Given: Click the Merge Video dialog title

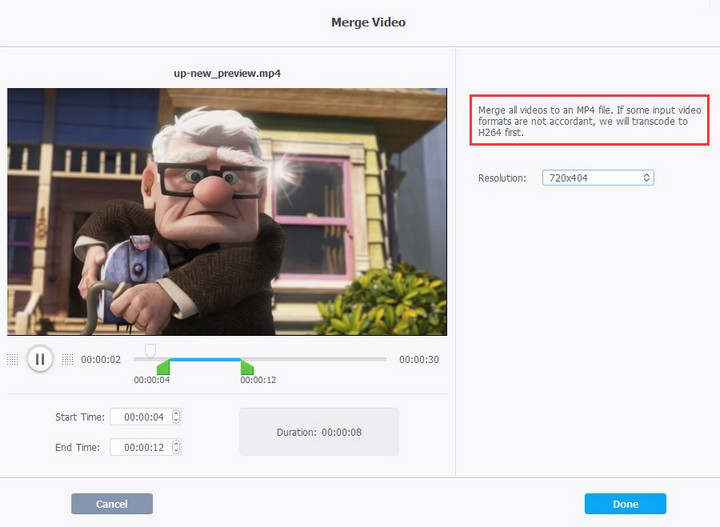Looking at the screenshot, I should (x=368, y=22).
